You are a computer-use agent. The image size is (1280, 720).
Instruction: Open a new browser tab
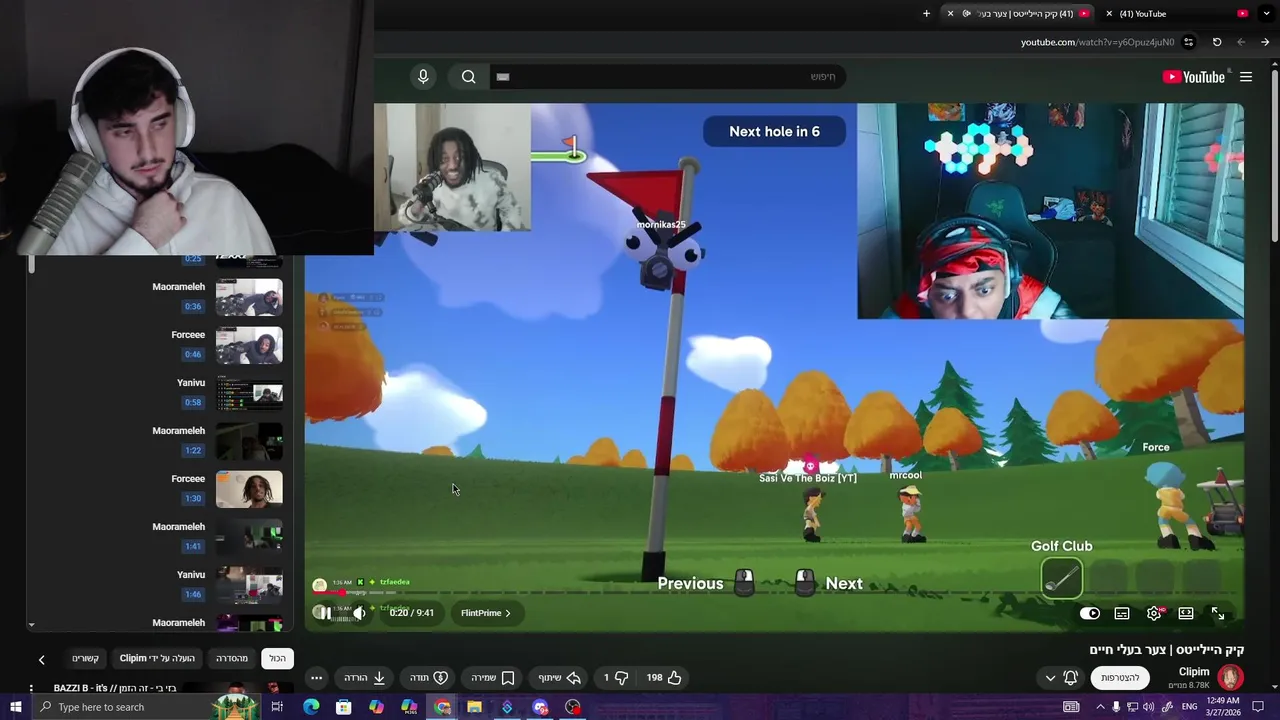(x=926, y=13)
